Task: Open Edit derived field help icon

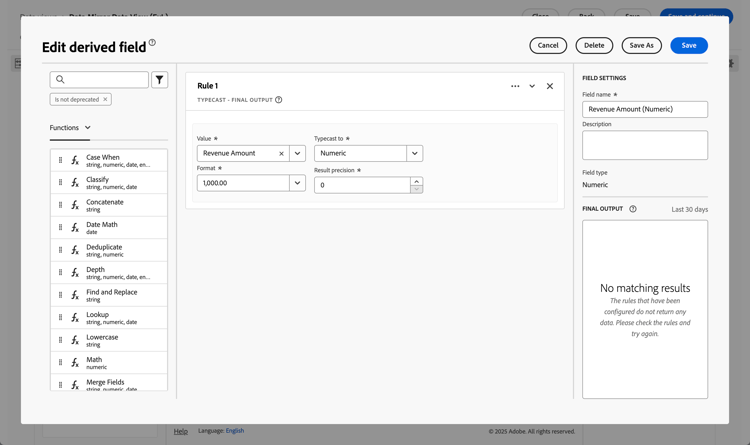Action: coord(152,43)
